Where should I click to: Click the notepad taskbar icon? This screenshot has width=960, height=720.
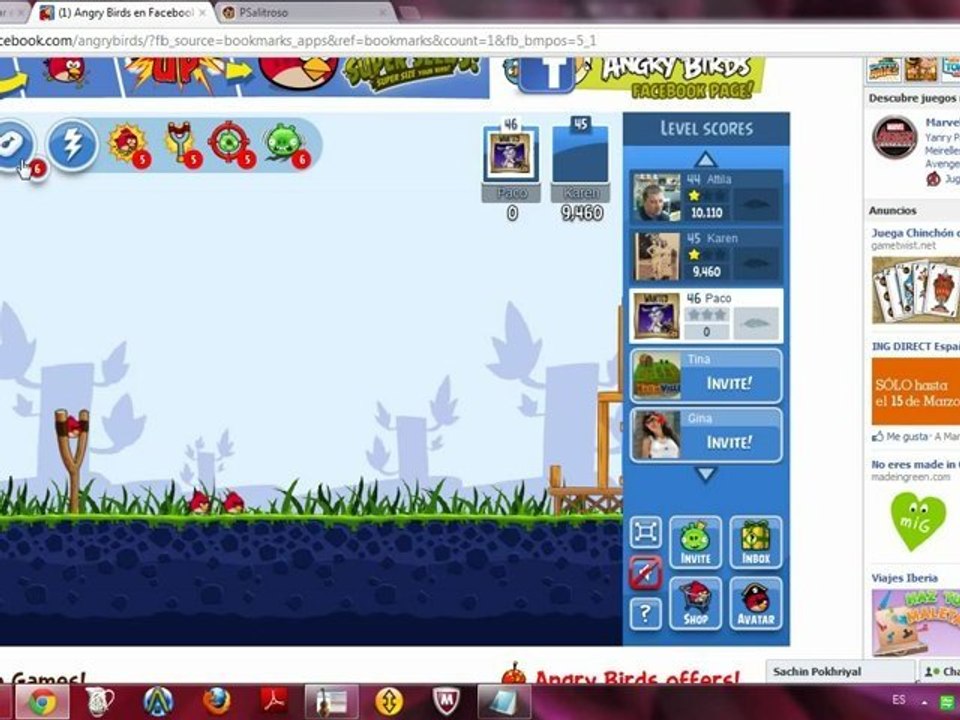pos(503,702)
